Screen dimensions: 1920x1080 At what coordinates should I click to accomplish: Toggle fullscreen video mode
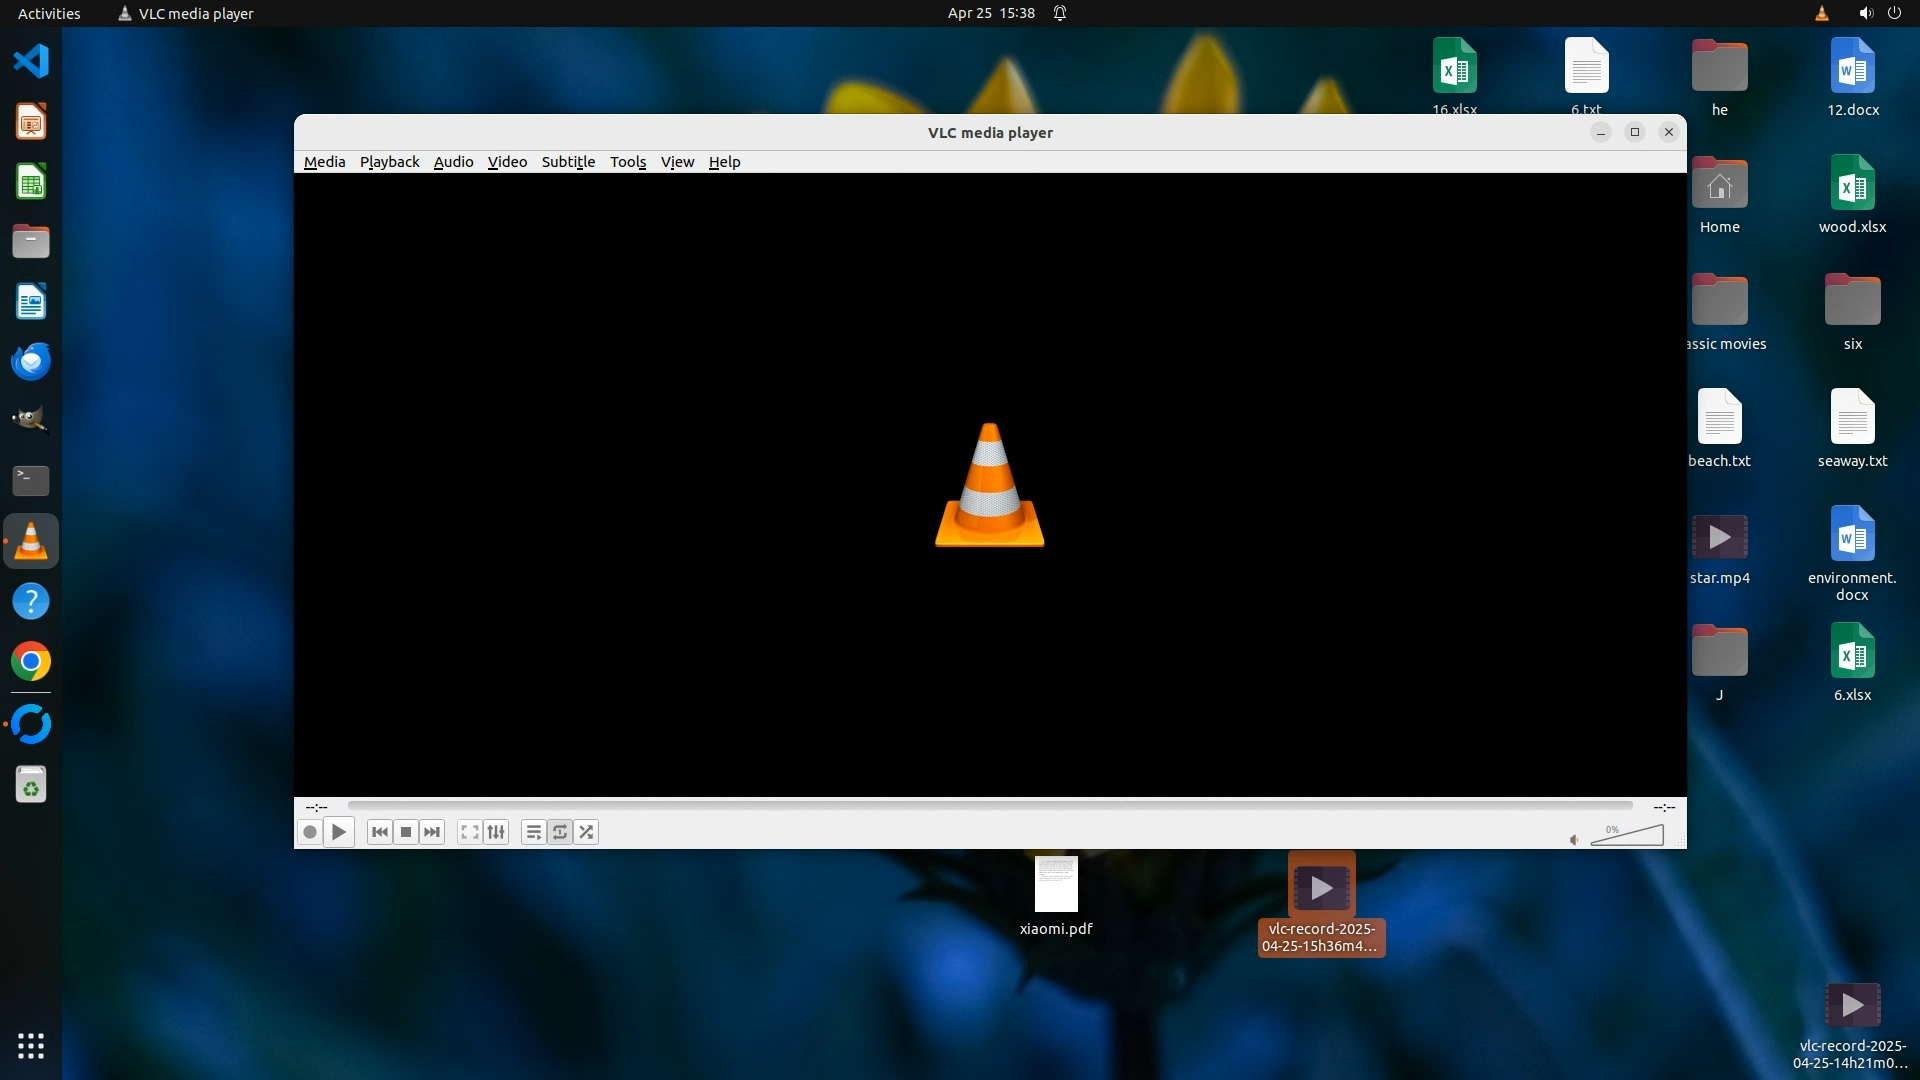[x=469, y=832]
